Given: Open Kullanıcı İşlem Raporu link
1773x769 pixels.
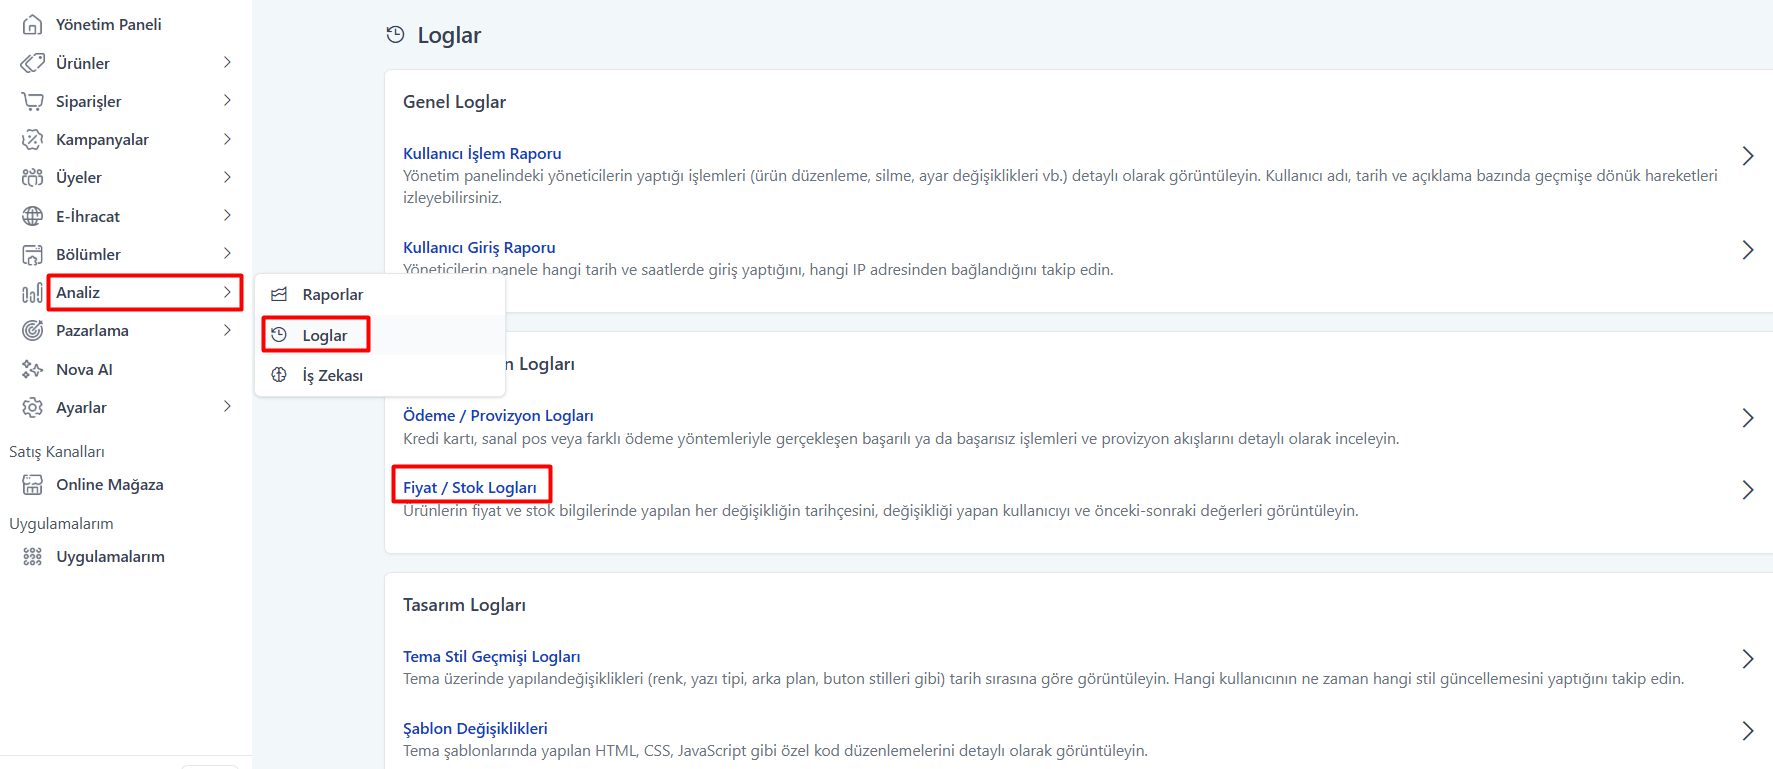Looking at the screenshot, I should click(x=482, y=153).
